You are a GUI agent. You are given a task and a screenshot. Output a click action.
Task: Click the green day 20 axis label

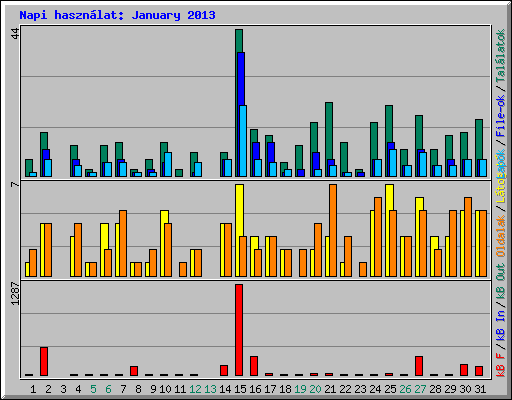click(x=315, y=389)
